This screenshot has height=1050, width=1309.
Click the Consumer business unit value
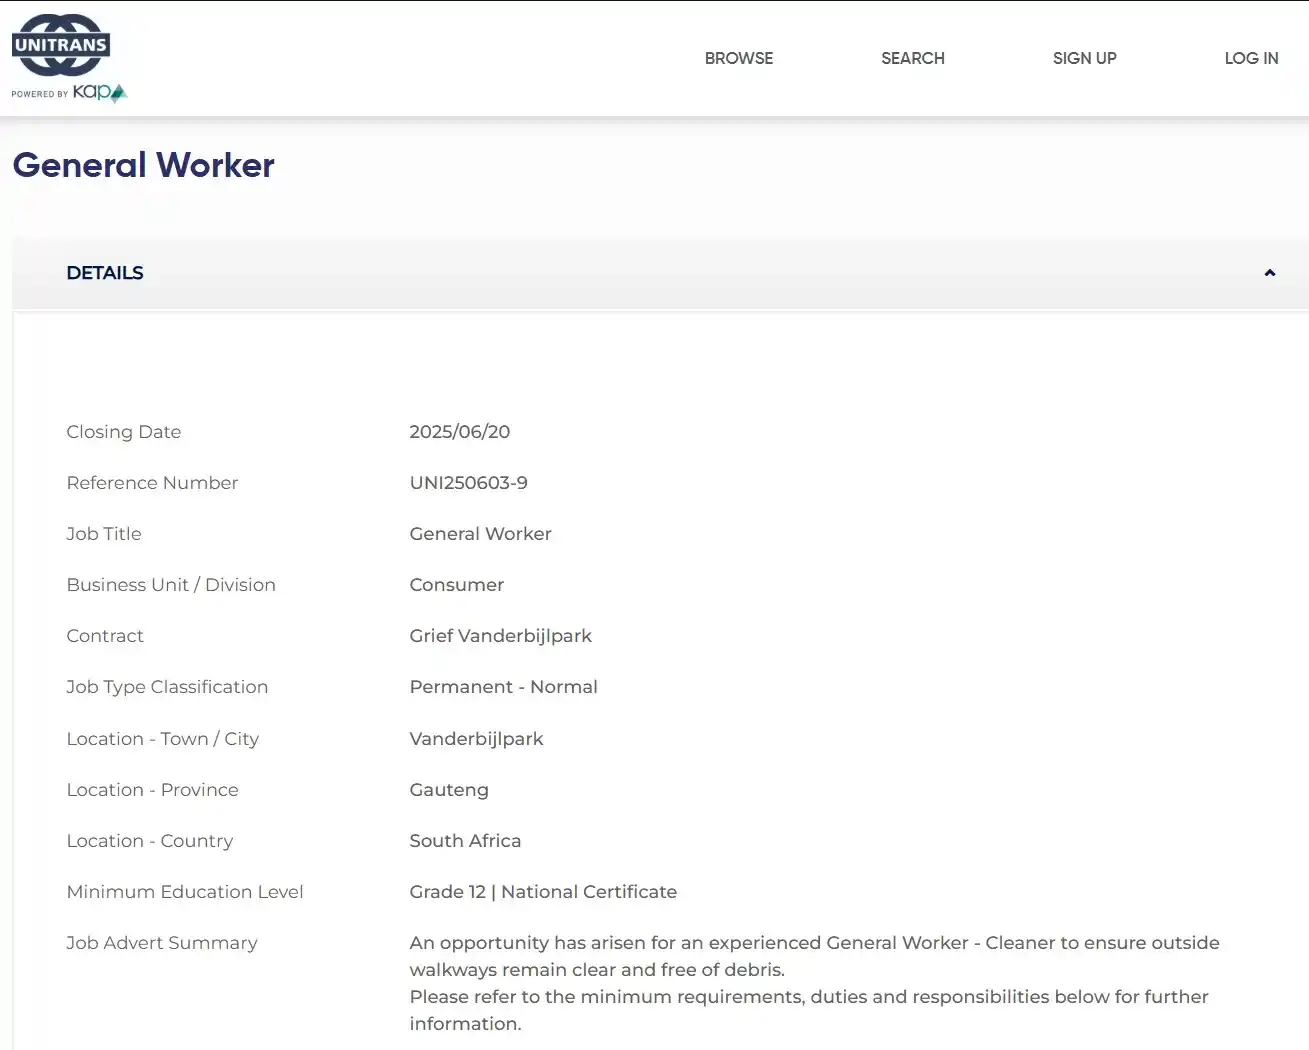pos(456,585)
